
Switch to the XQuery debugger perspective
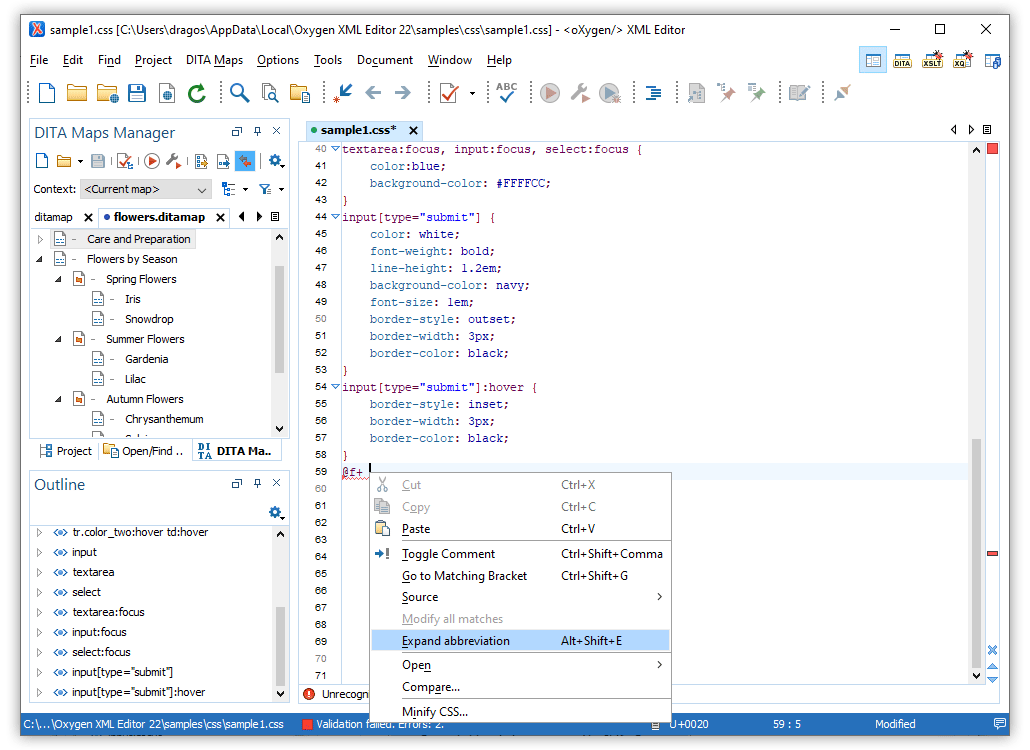[x=962, y=60]
